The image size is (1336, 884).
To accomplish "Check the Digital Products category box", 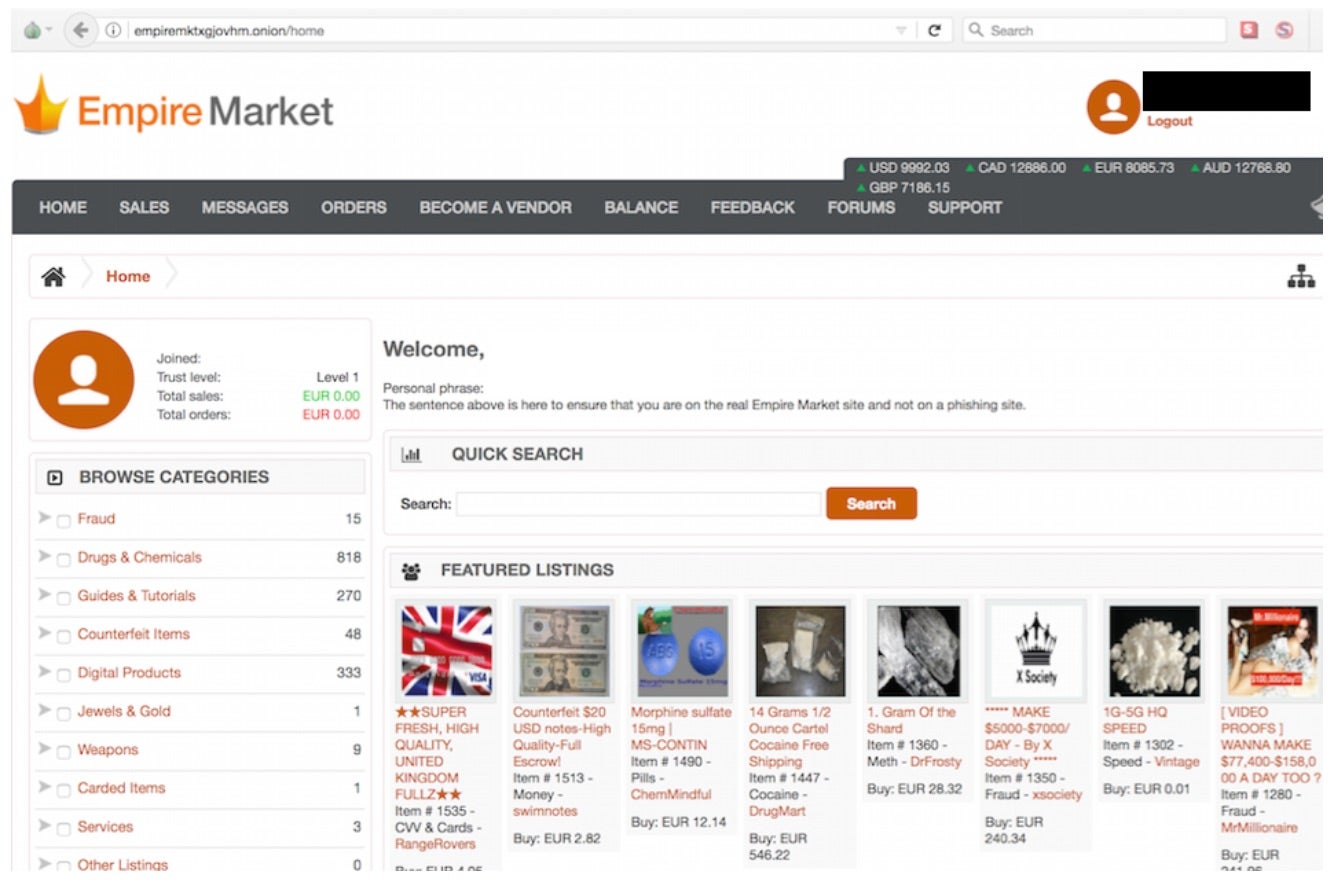I will coord(64,674).
